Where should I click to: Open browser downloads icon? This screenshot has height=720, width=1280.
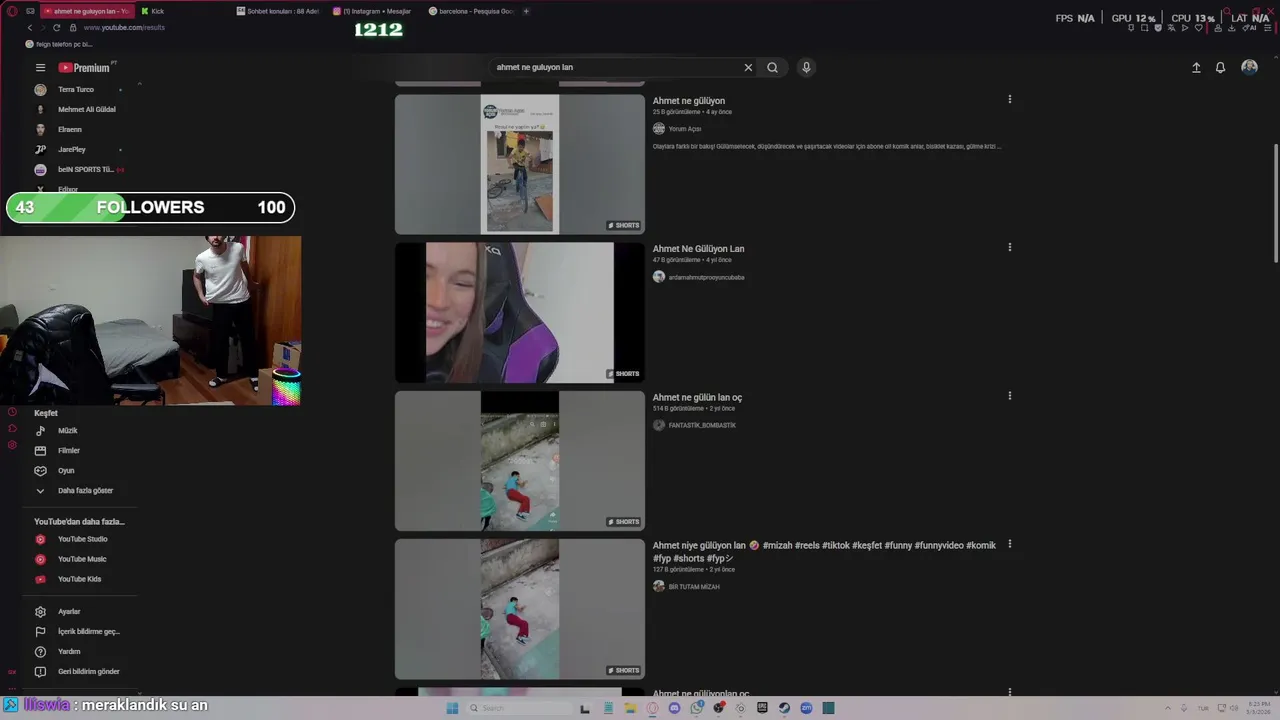click(1231, 28)
